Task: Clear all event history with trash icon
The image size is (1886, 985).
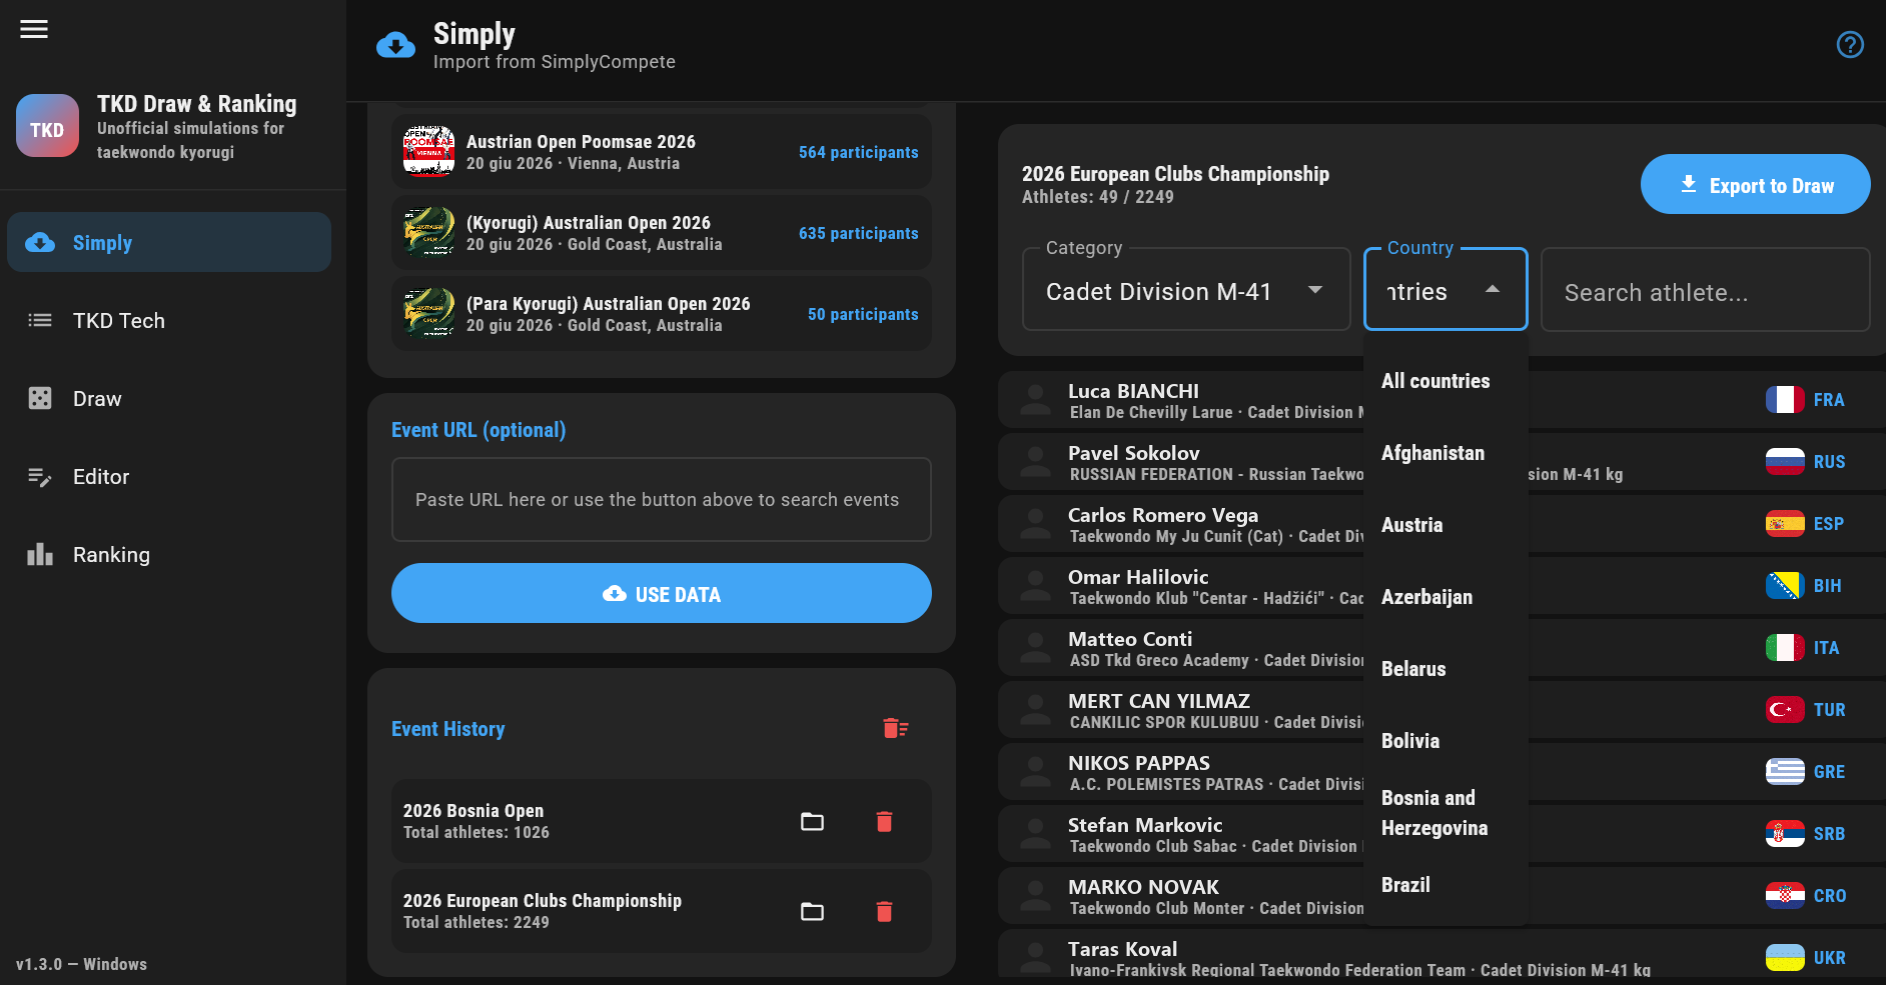Action: pos(895,728)
